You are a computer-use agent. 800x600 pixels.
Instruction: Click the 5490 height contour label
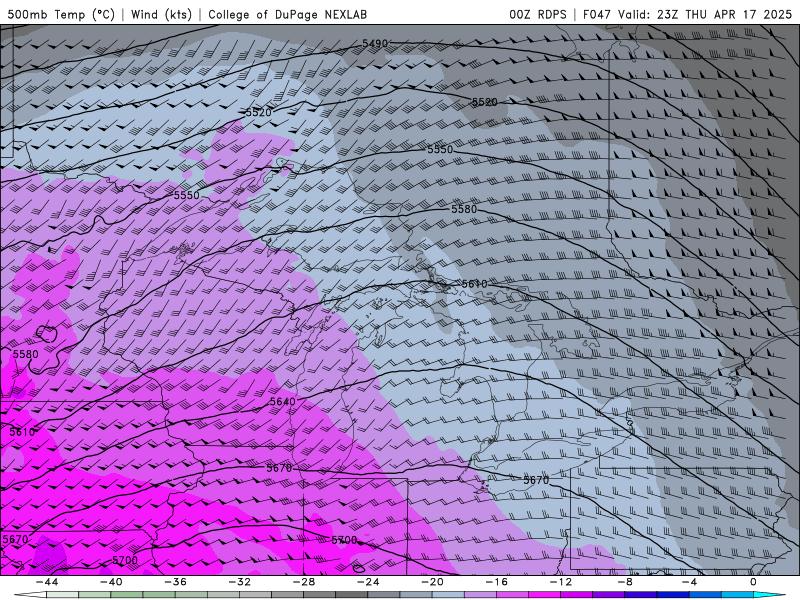point(375,44)
